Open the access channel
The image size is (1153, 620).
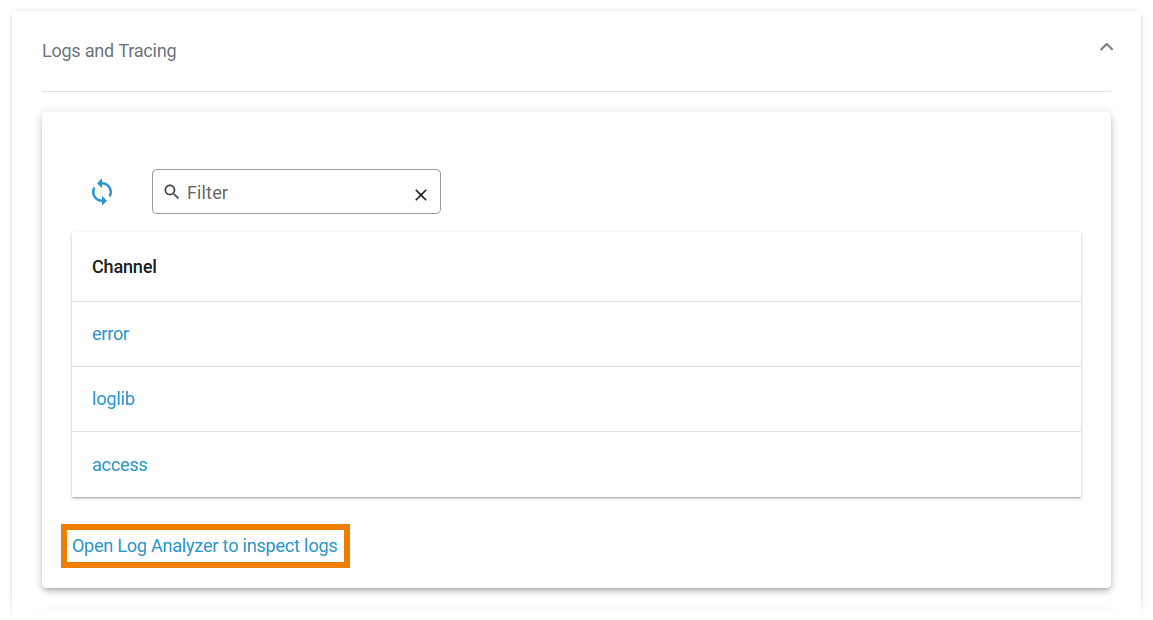click(x=119, y=465)
